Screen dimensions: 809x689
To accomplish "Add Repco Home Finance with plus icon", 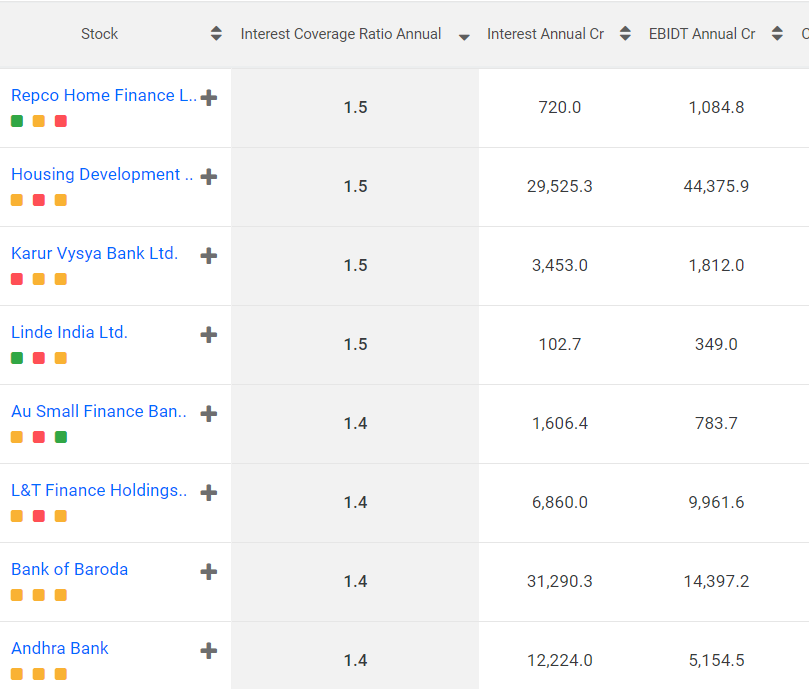I will pyautogui.click(x=208, y=98).
